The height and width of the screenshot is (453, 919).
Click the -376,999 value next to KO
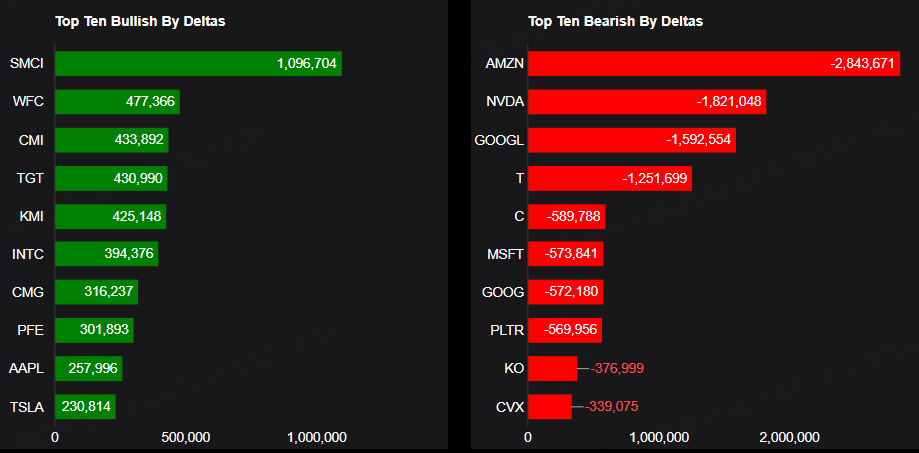point(617,368)
